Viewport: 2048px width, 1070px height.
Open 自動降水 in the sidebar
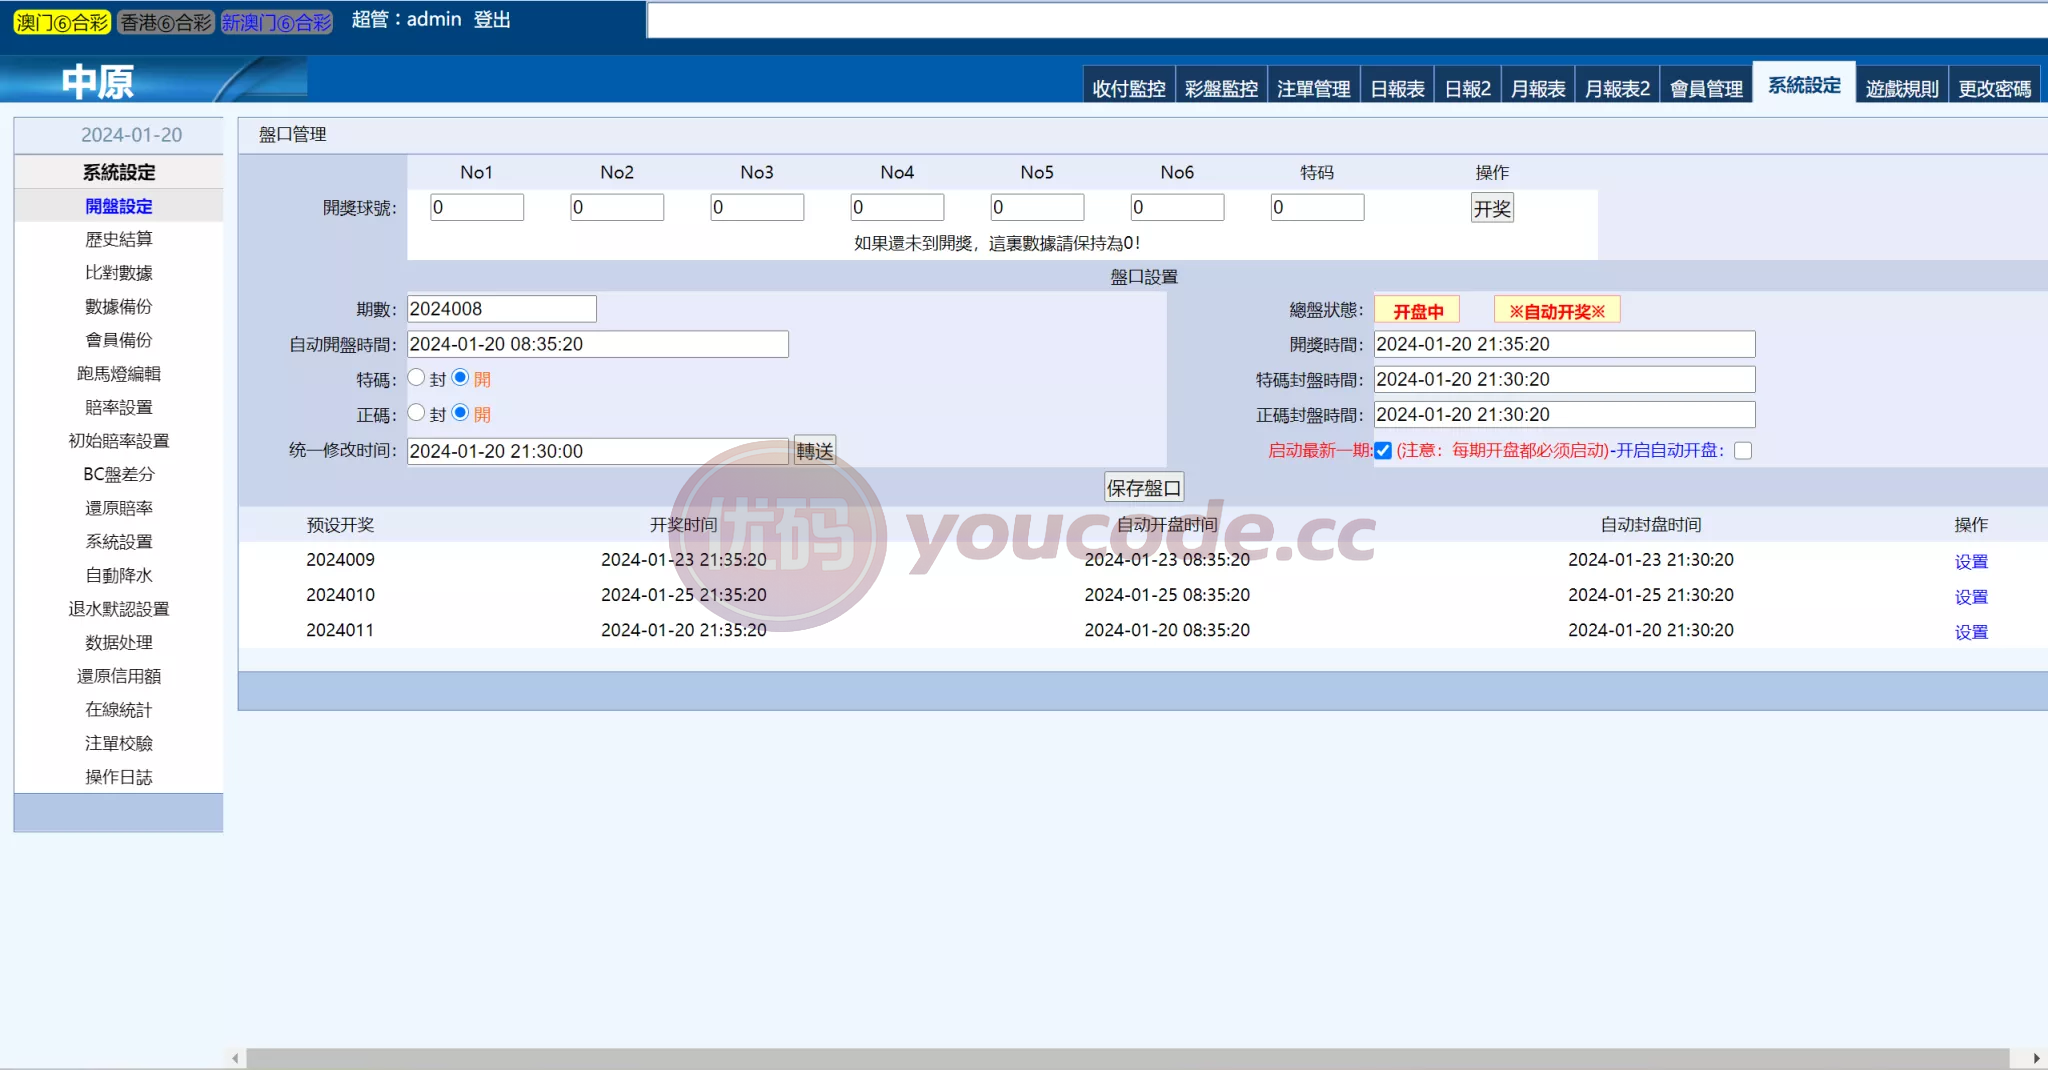[x=119, y=575]
